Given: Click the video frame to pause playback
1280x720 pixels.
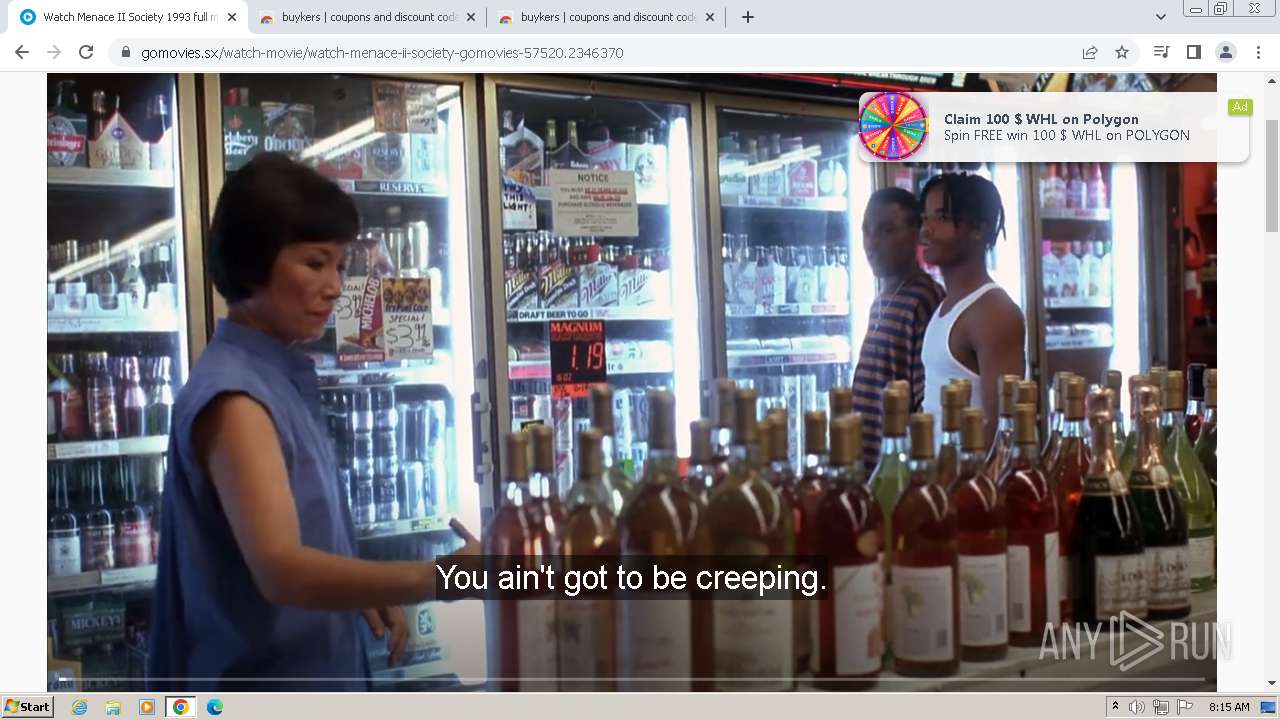Looking at the screenshot, I should [x=632, y=380].
